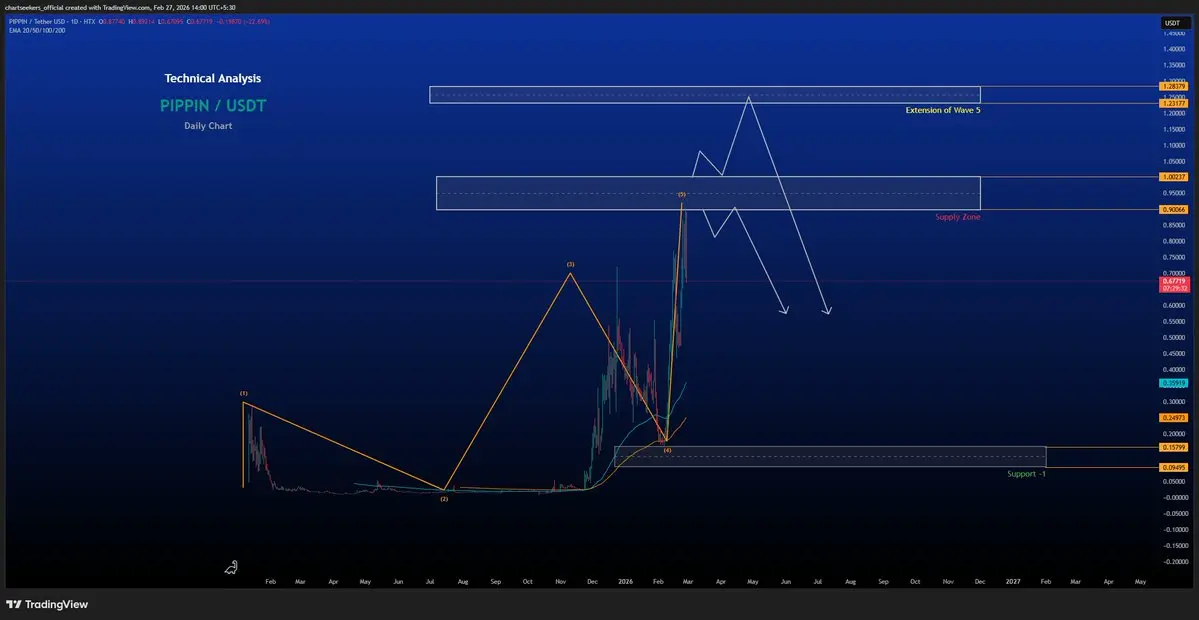Click the current price label 0.67719
Screen dimensions: 1199x620
pyautogui.click(x=1174, y=281)
